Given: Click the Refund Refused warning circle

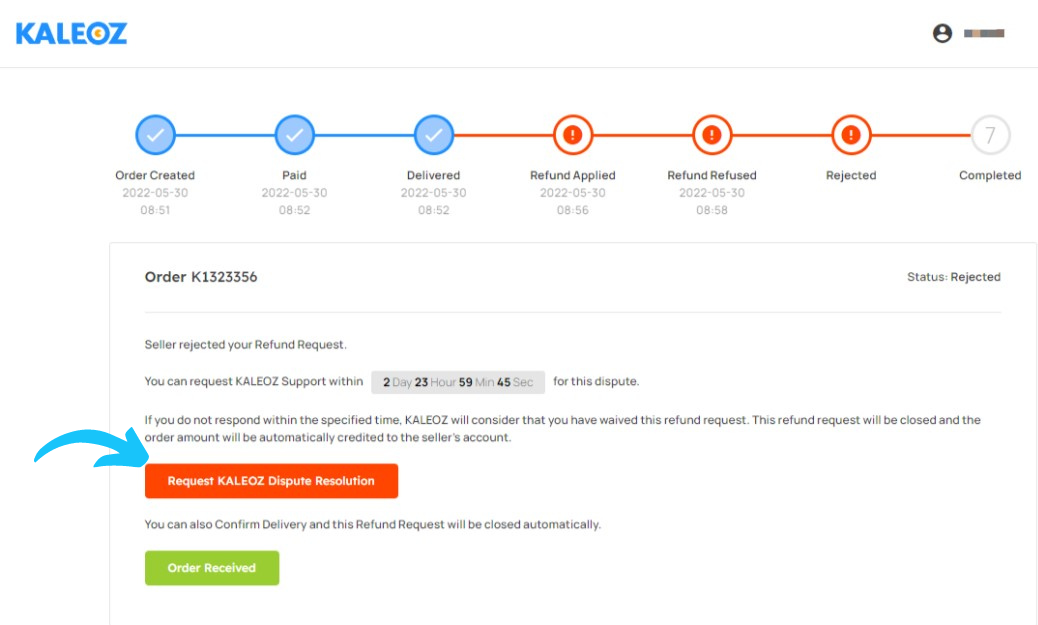Looking at the screenshot, I should point(712,135).
